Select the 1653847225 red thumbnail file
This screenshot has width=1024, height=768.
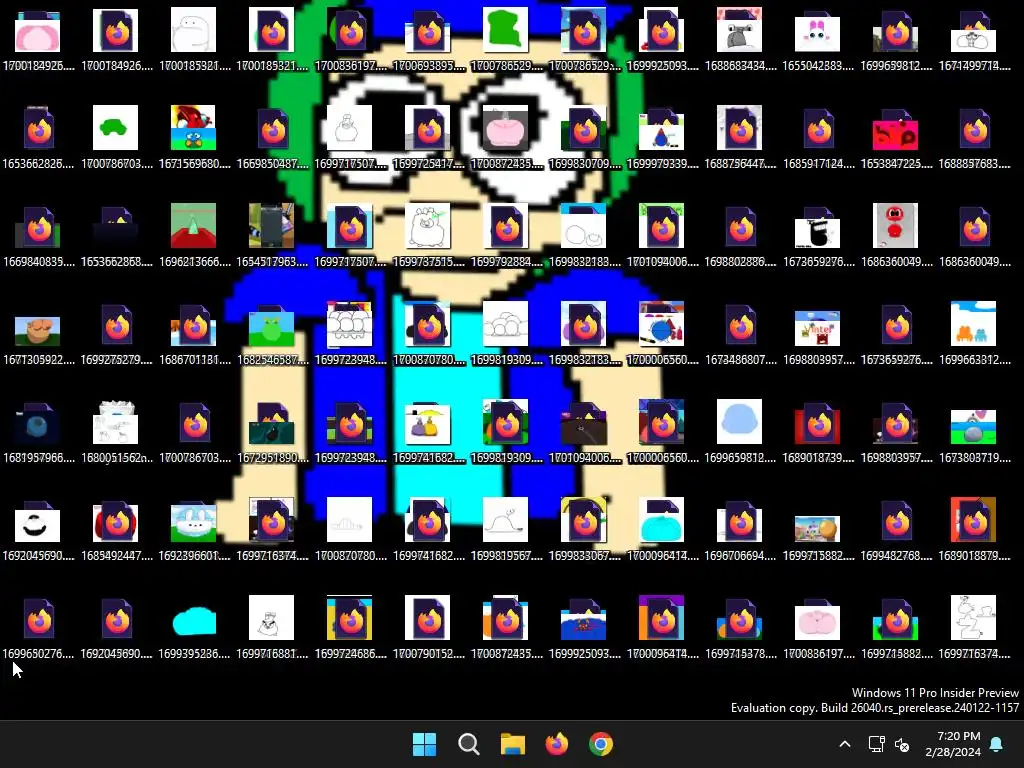(x=895, y=129)
